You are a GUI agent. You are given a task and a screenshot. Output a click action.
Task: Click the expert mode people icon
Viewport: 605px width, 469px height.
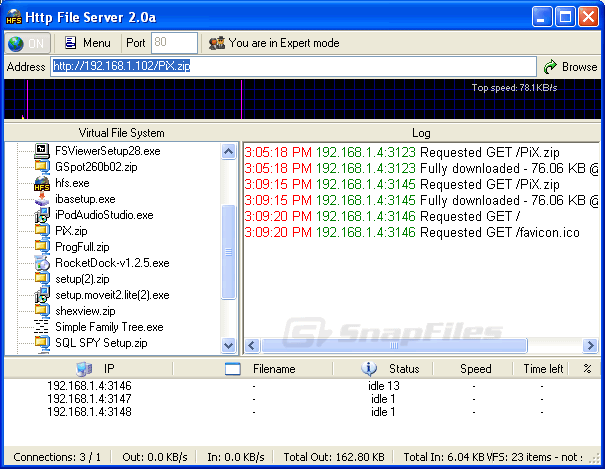point(216,43)
